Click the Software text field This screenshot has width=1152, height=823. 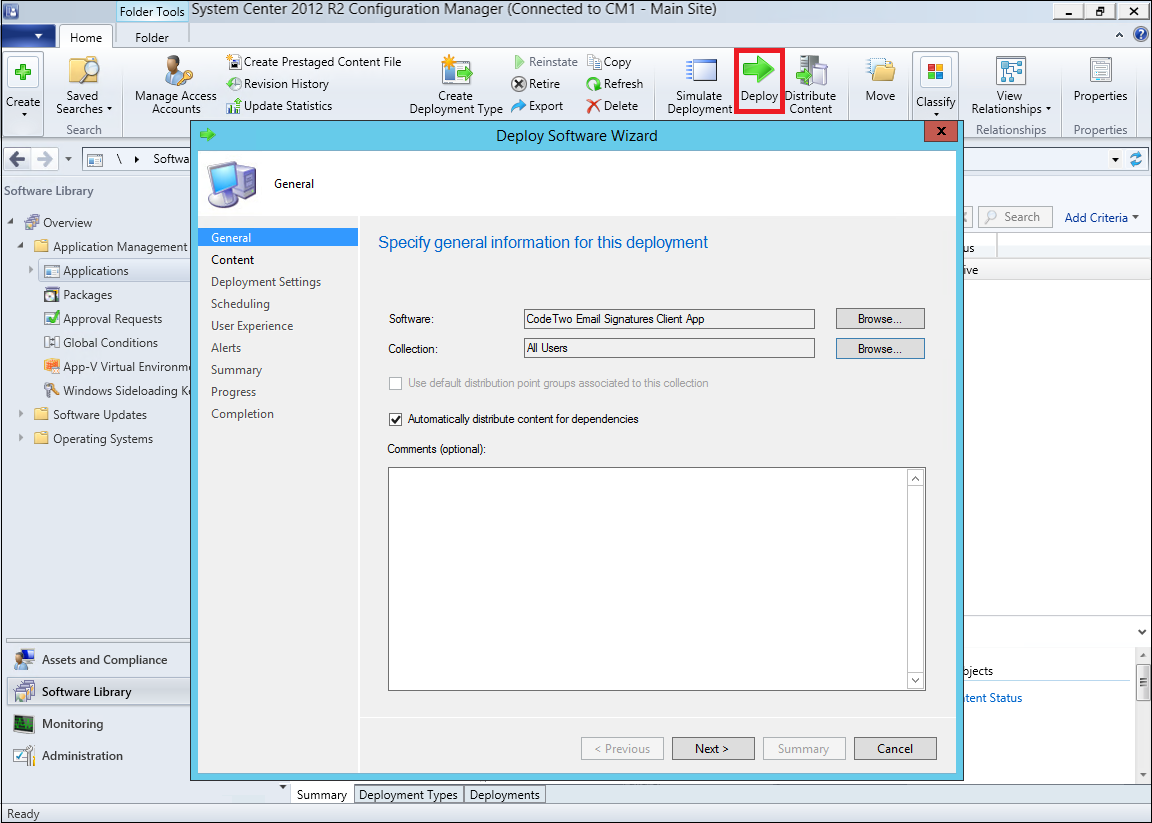pyautogui.click(x=669, y=319)
